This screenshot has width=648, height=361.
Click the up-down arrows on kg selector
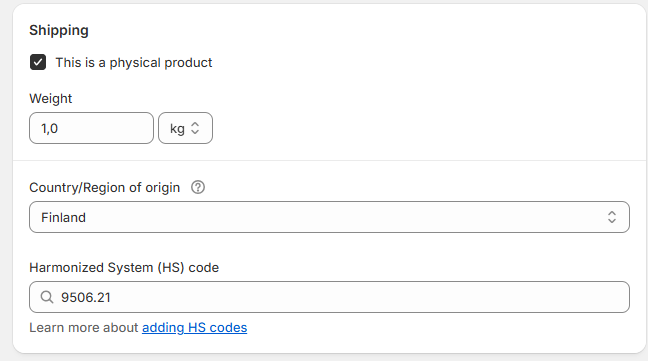195,128
